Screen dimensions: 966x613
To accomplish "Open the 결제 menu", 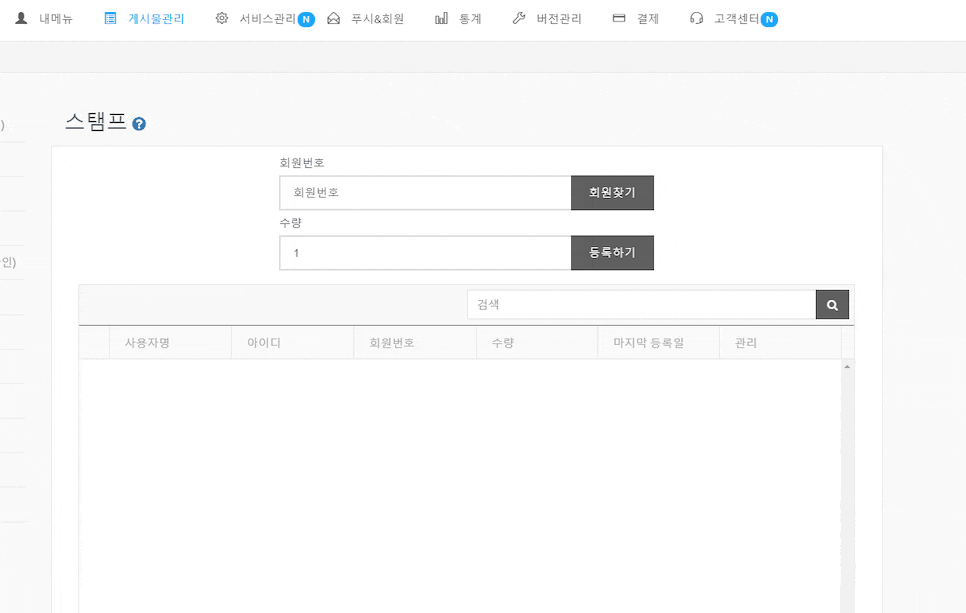I will pyautogui.click(x=647, y=18).
